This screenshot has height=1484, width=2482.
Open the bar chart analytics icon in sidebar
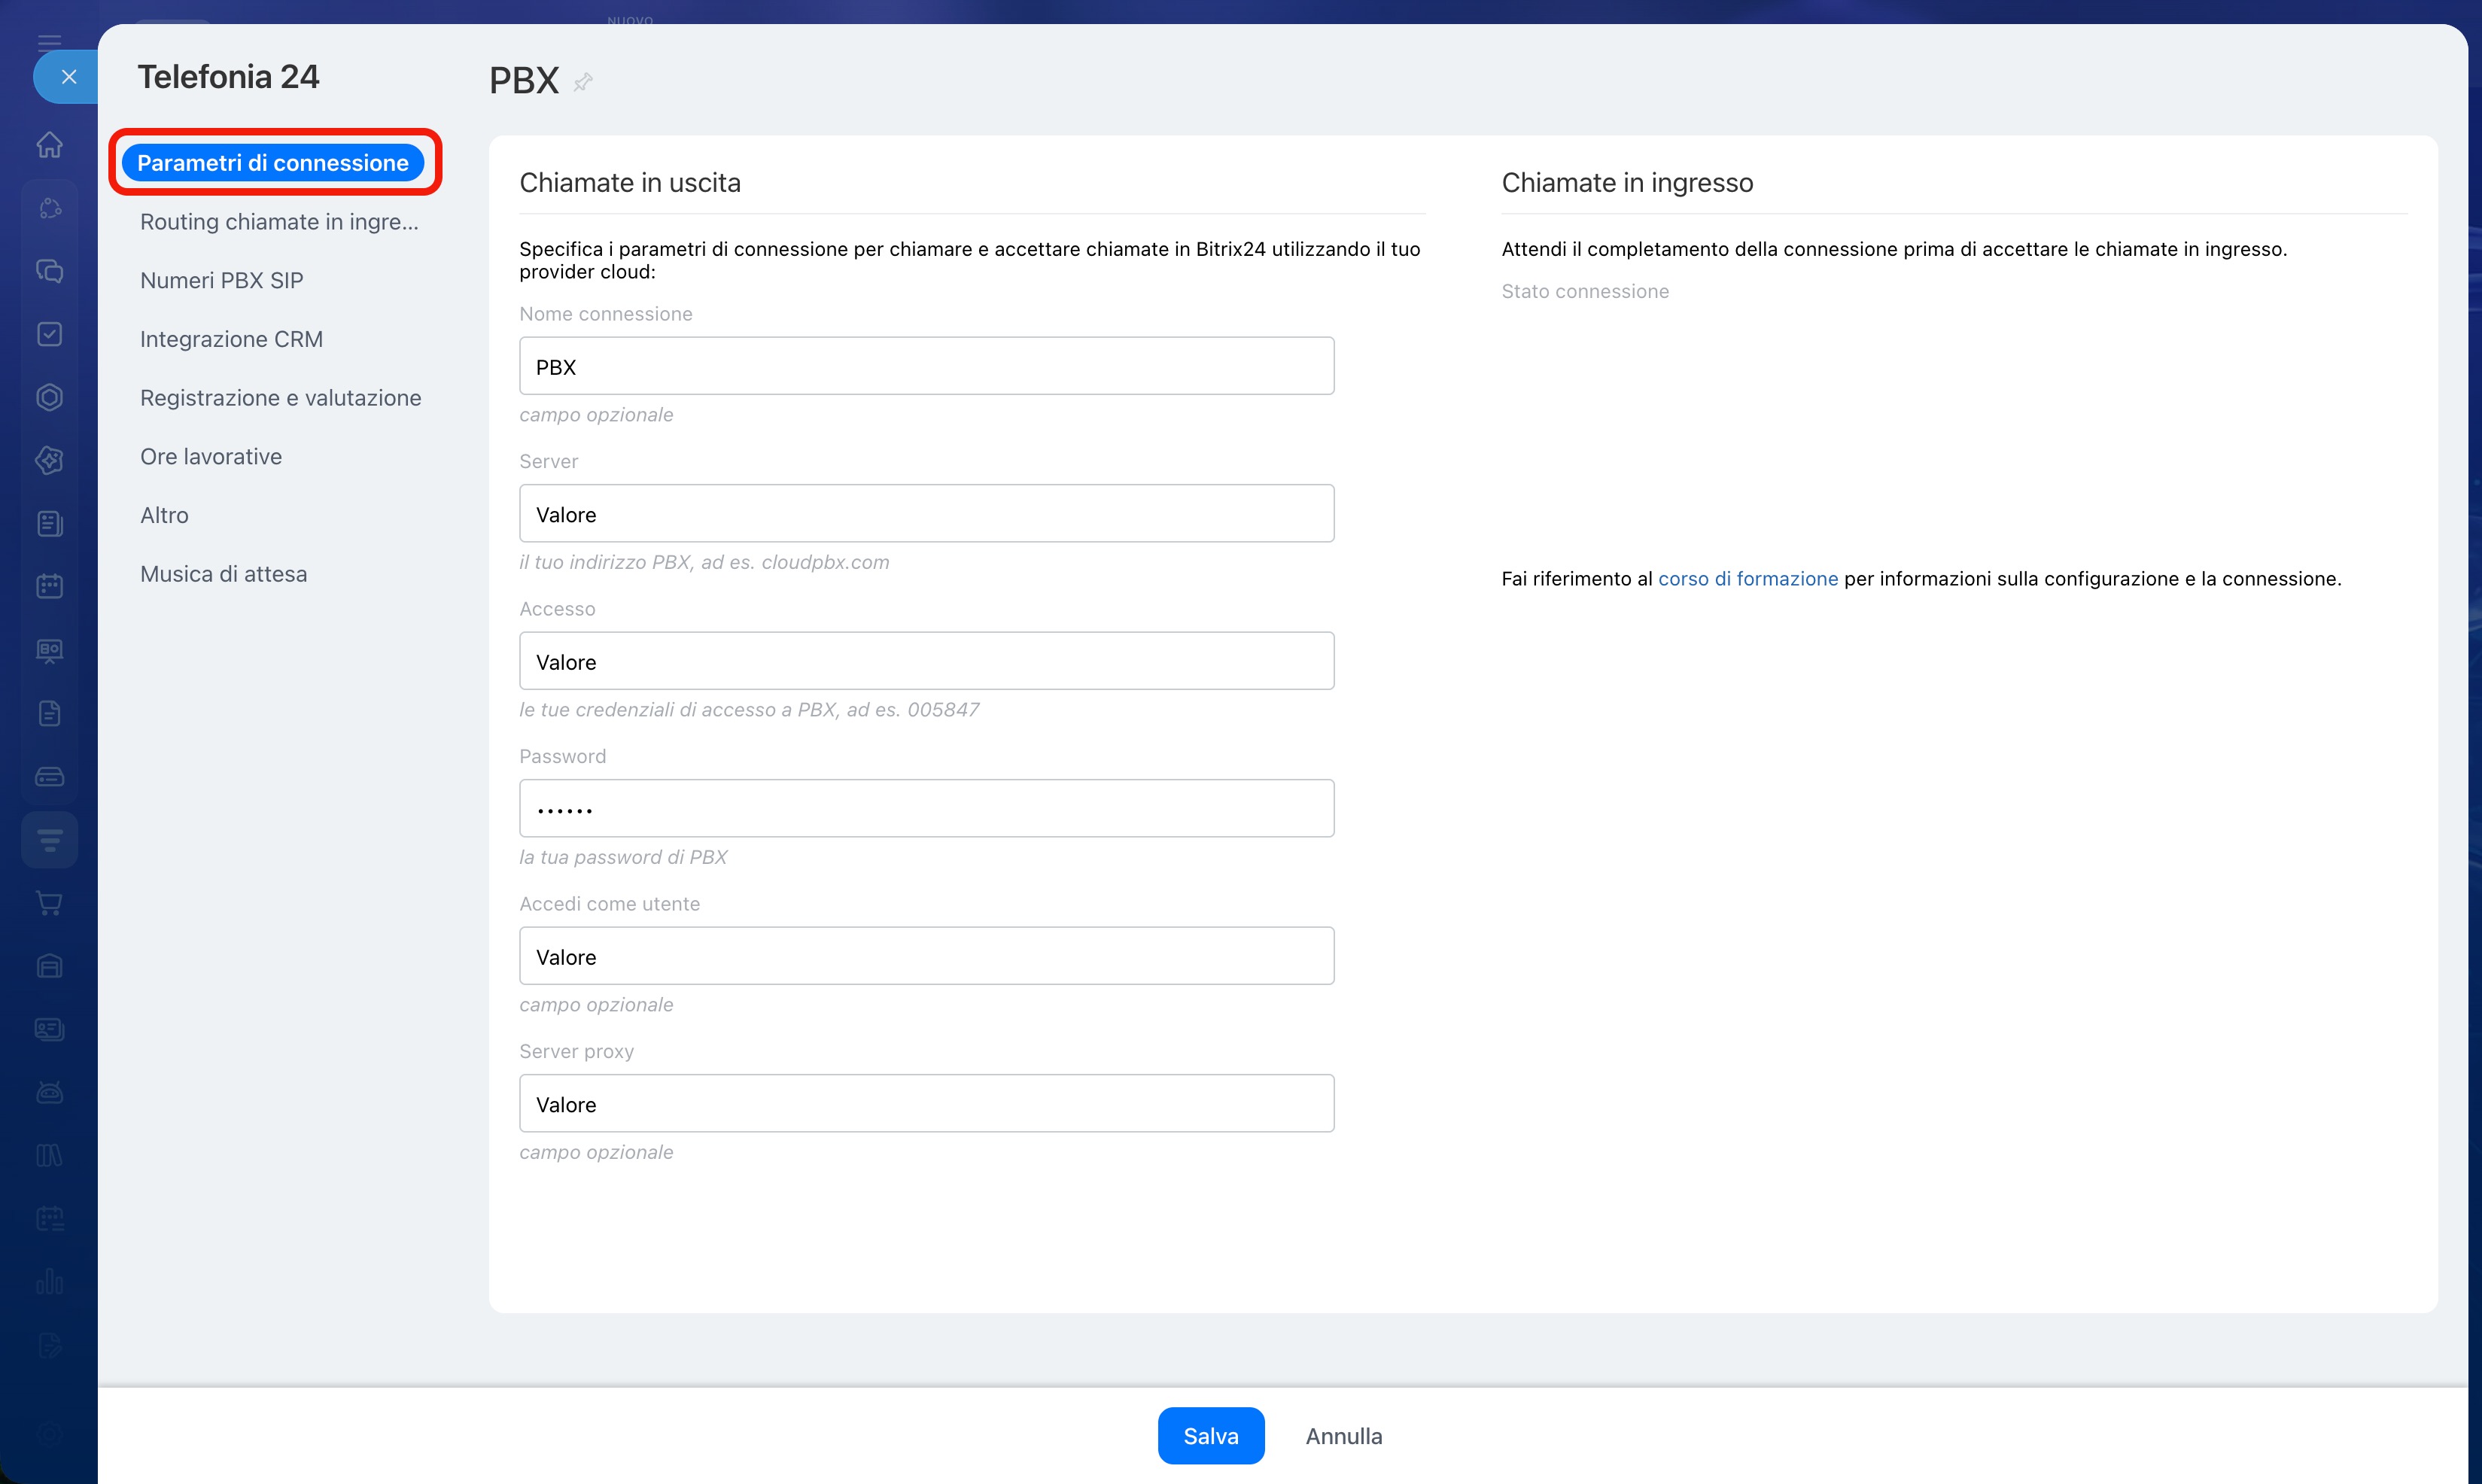tap(49, 1281)
